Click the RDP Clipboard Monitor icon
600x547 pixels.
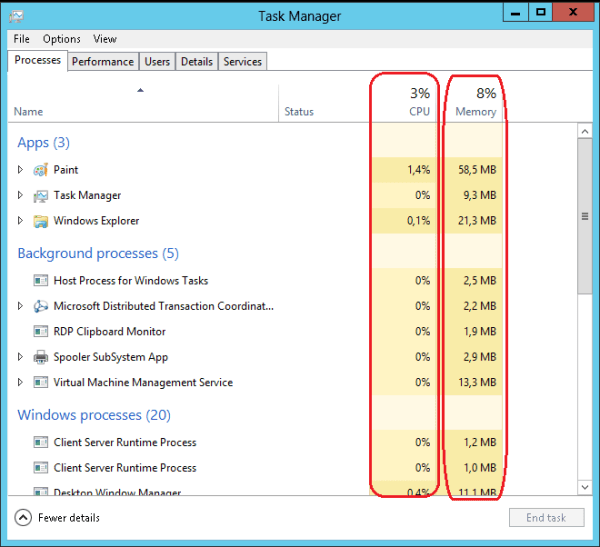pyautogui.click(x=41, y=332)
